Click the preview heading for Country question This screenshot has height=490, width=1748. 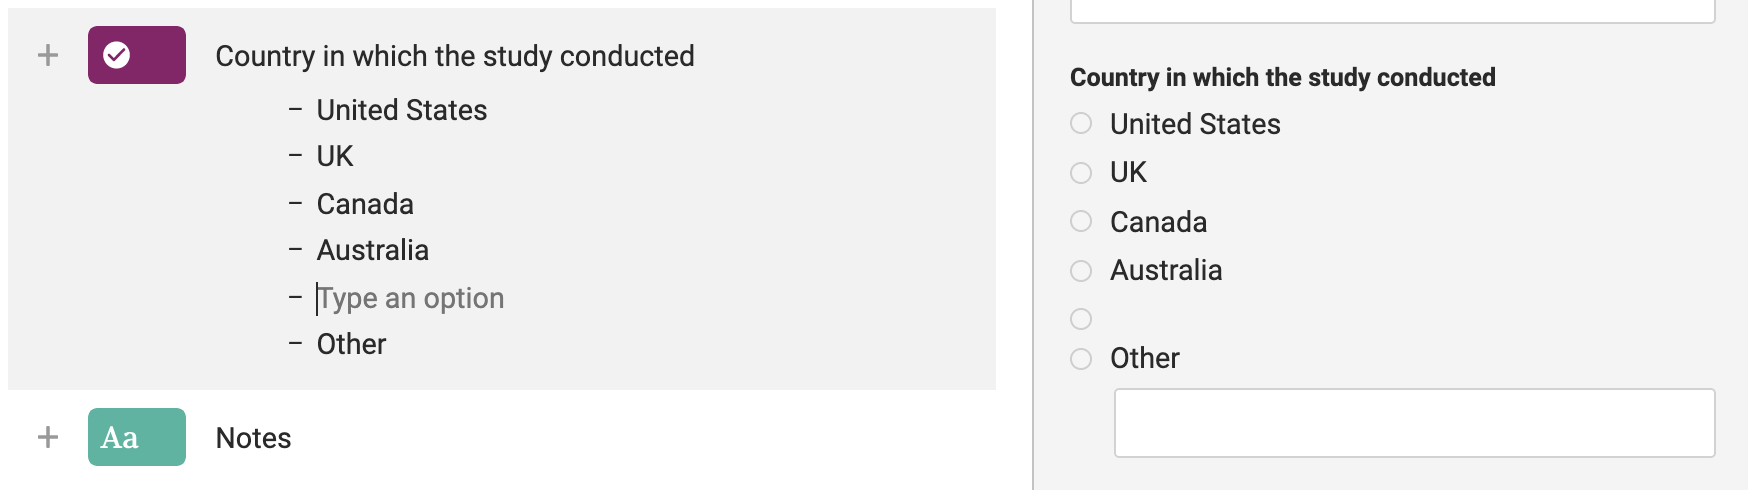tap(1282, 77)
